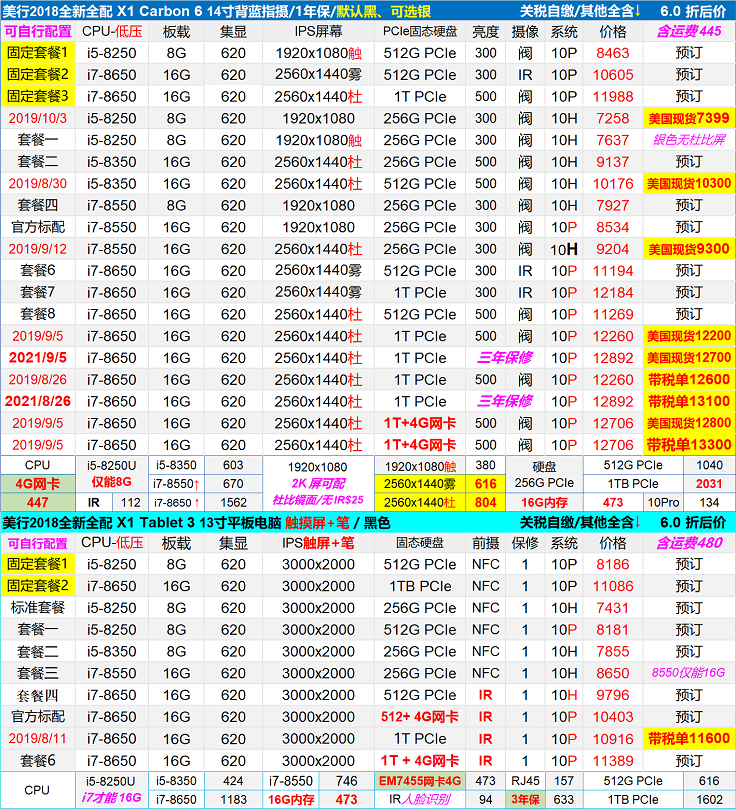736x809 pixels.
Task: Select the 8550仅能16G note cell
Action: (688, 673)
